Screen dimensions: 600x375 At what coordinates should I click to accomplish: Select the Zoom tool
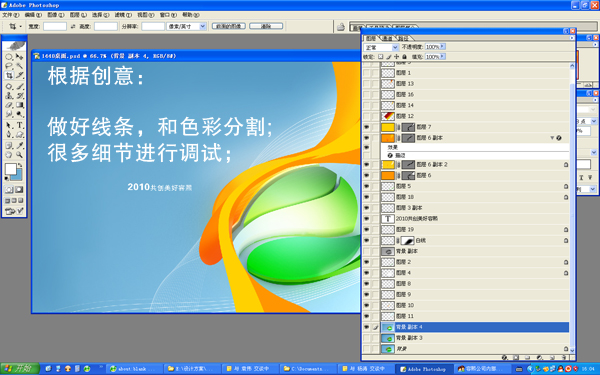pos(19,155)
